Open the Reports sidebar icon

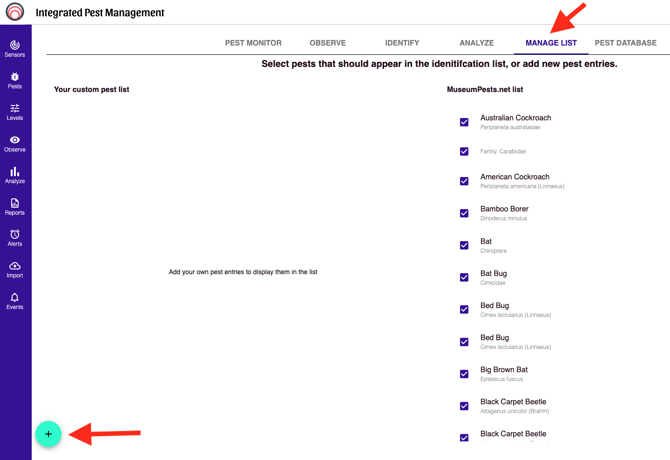click(15, 206)
